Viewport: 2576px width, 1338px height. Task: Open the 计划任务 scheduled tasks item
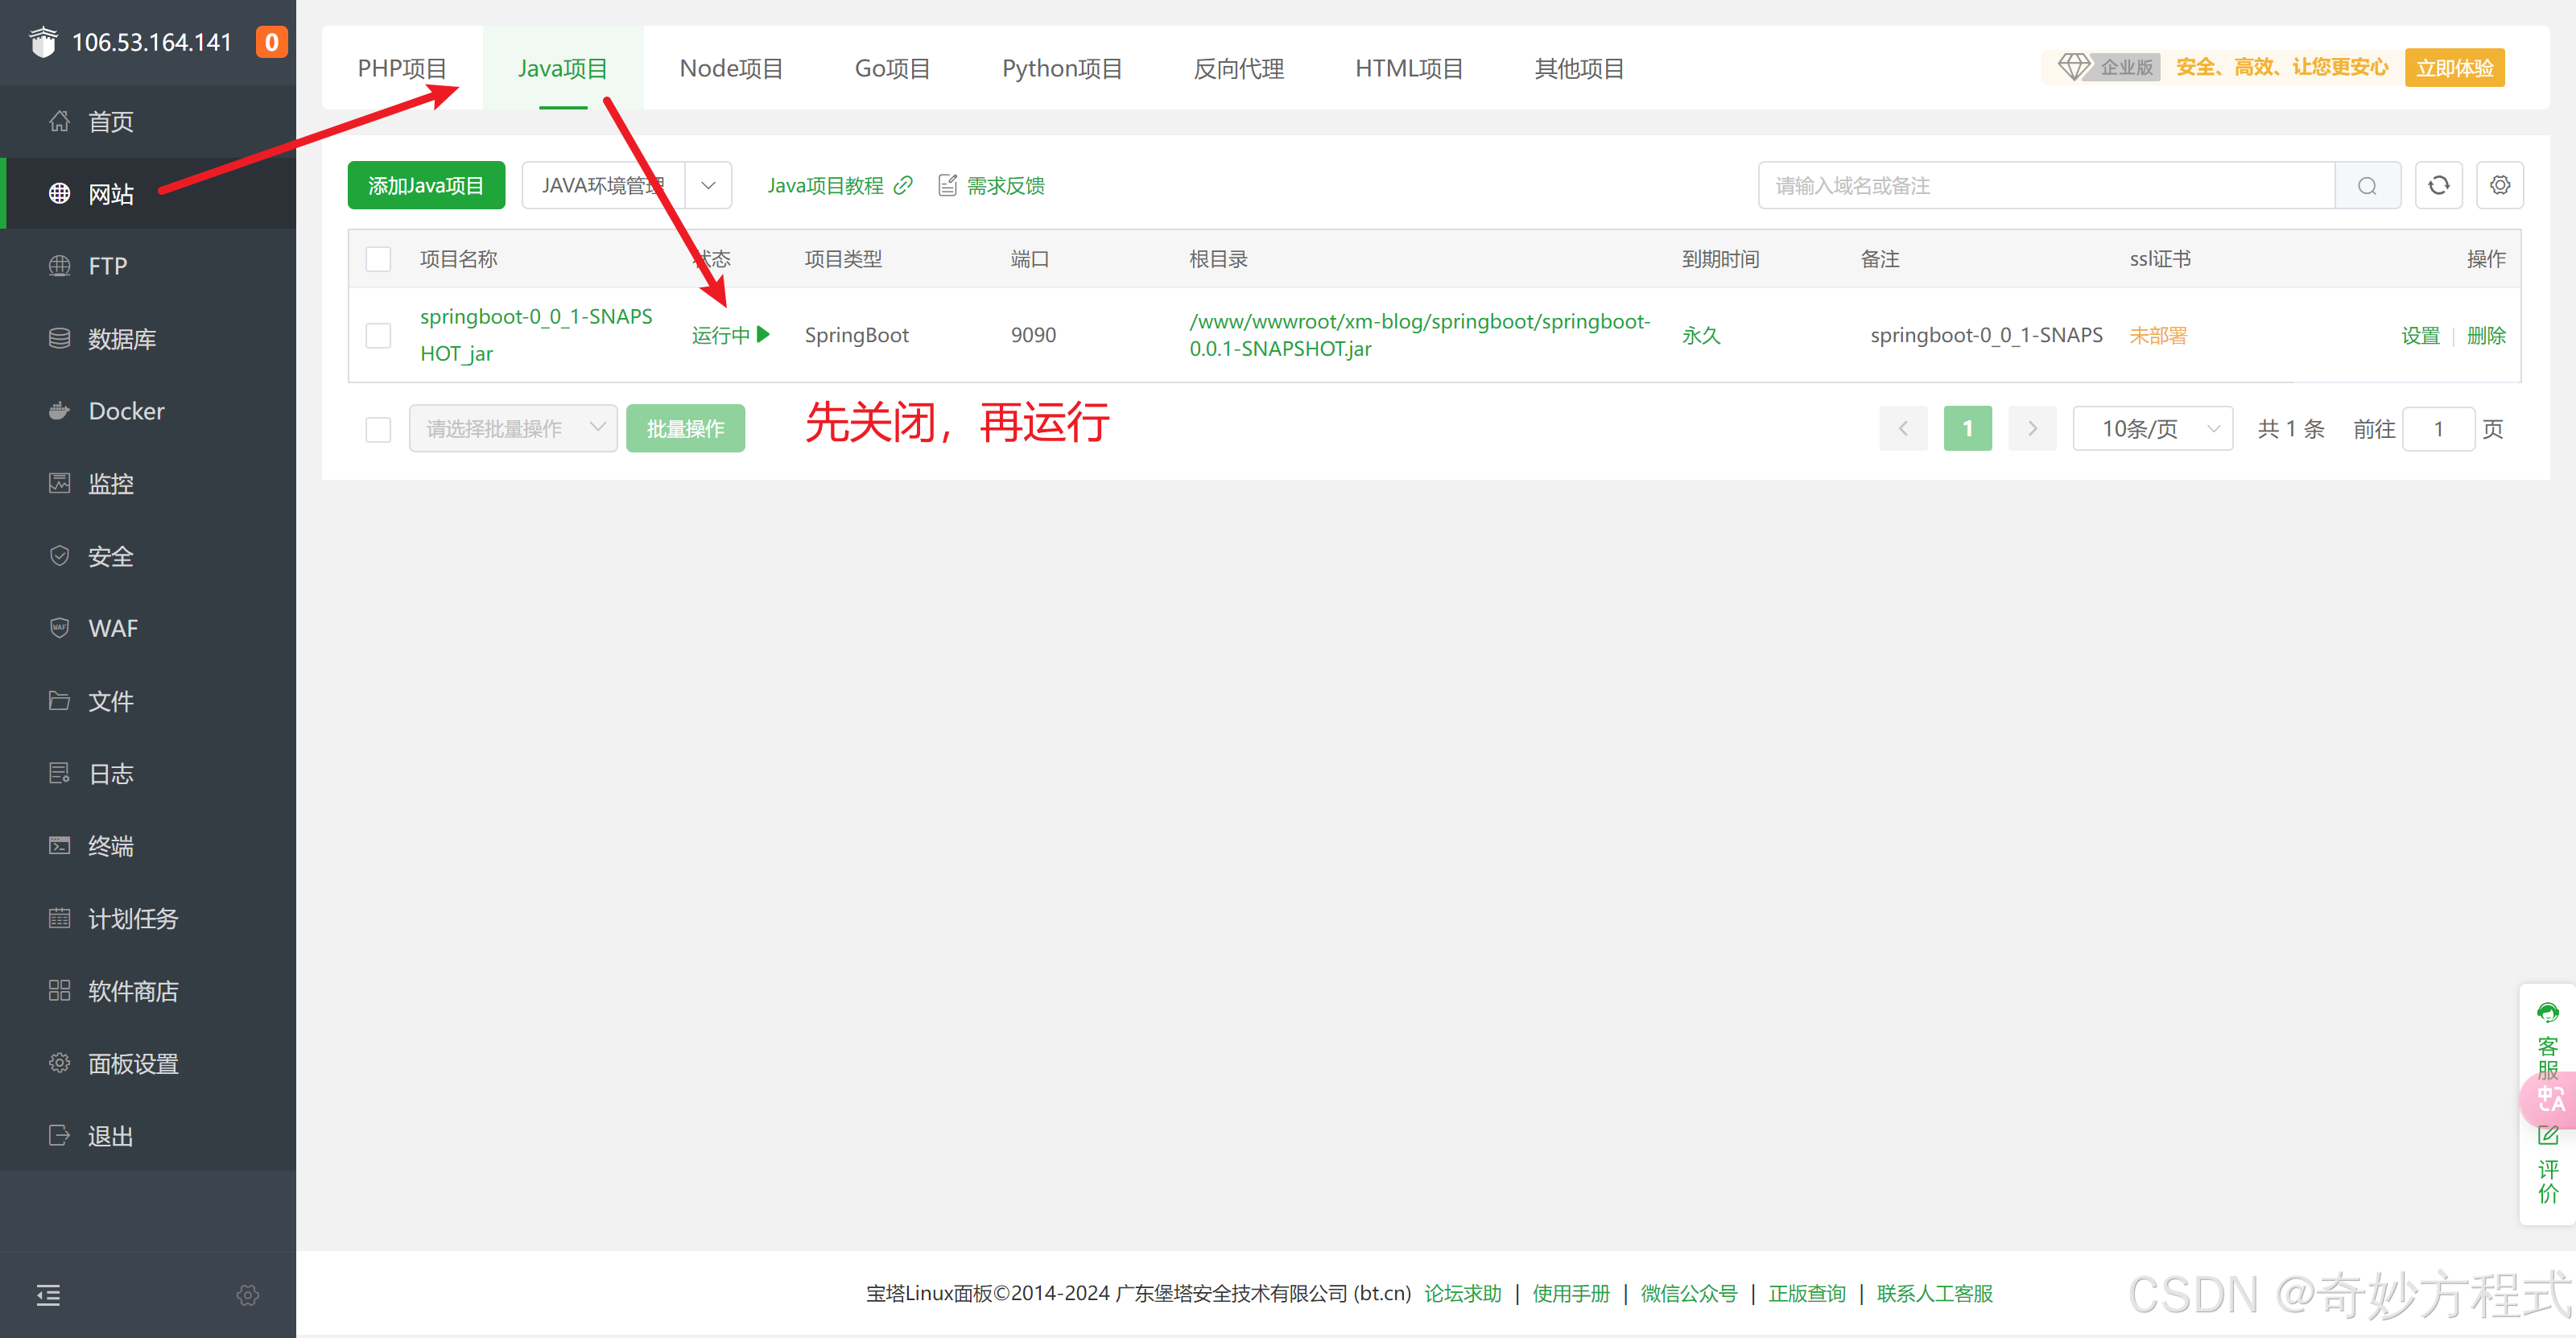tap(148, 918)
